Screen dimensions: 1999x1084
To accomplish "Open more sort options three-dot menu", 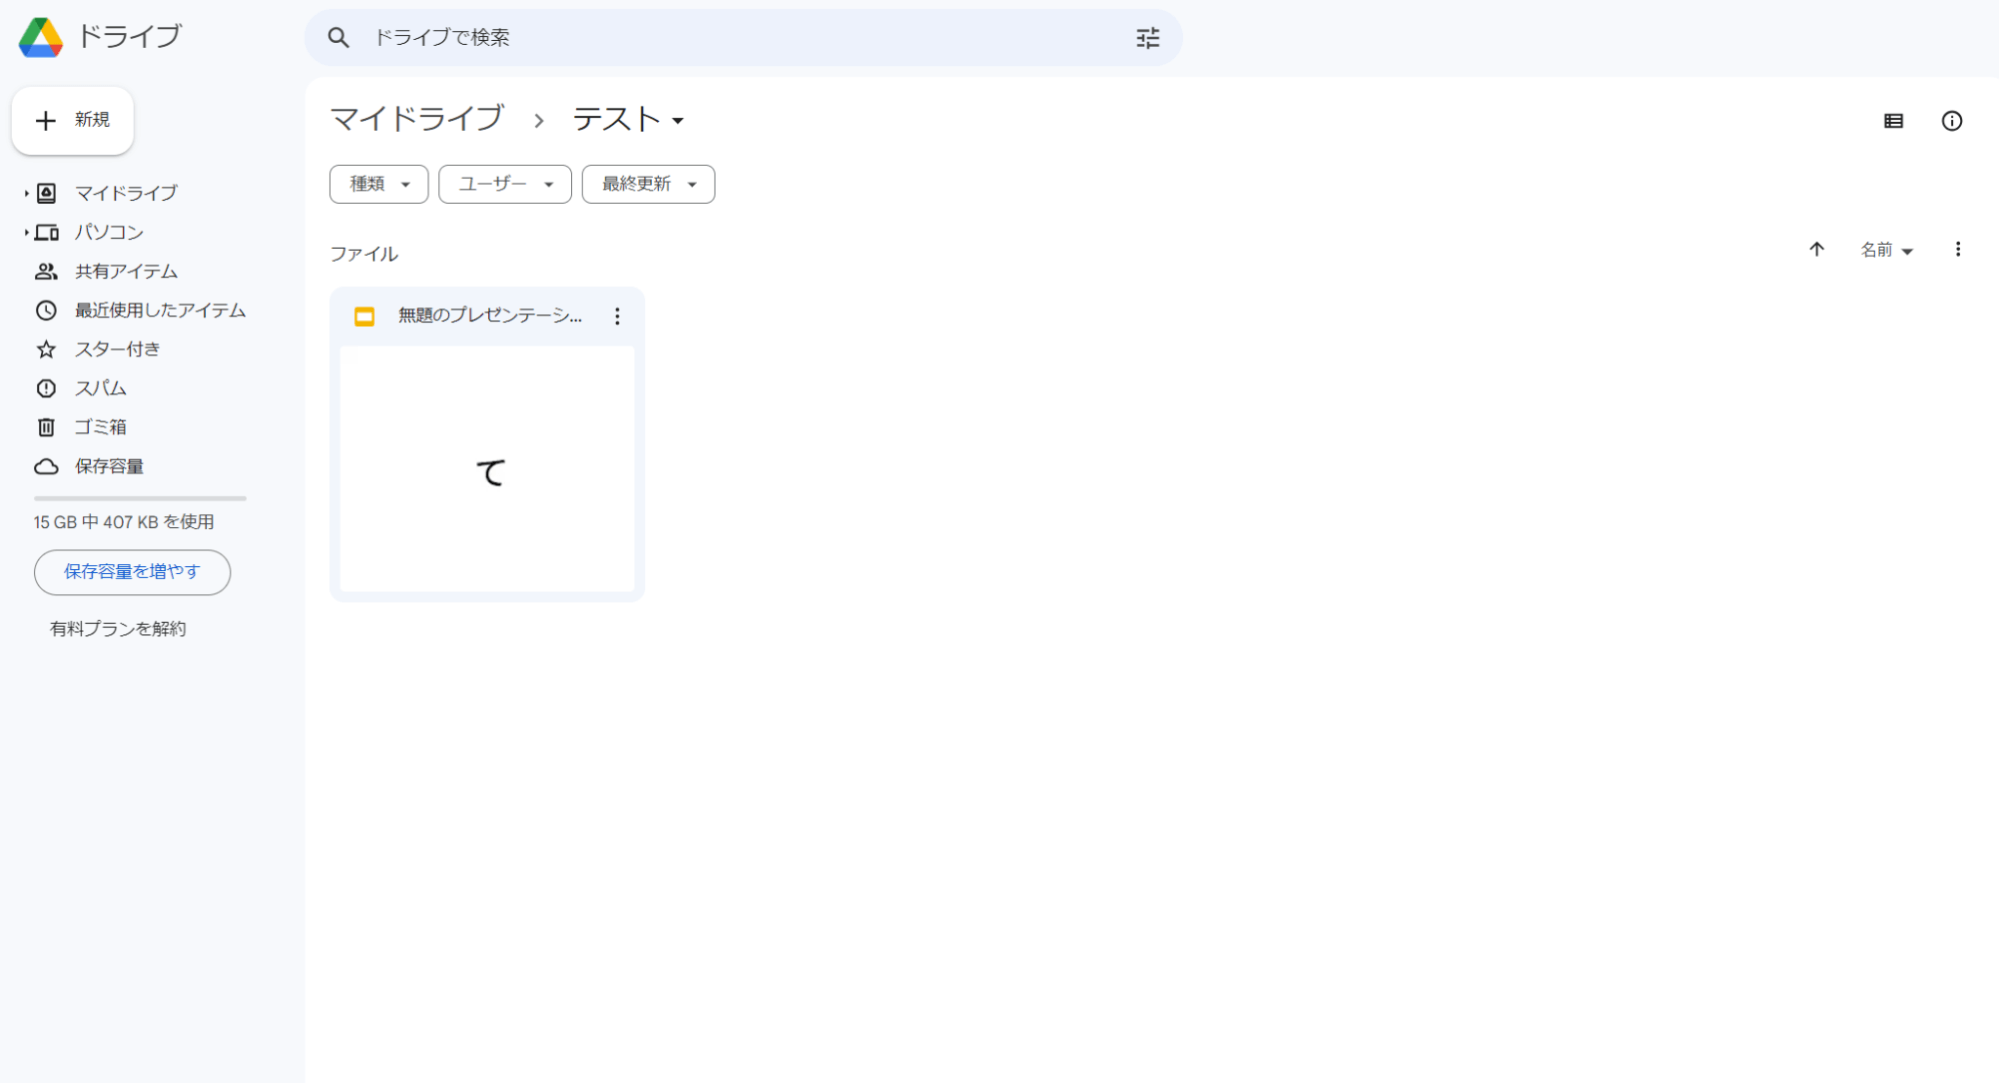I will click(x=1957, y=249).
